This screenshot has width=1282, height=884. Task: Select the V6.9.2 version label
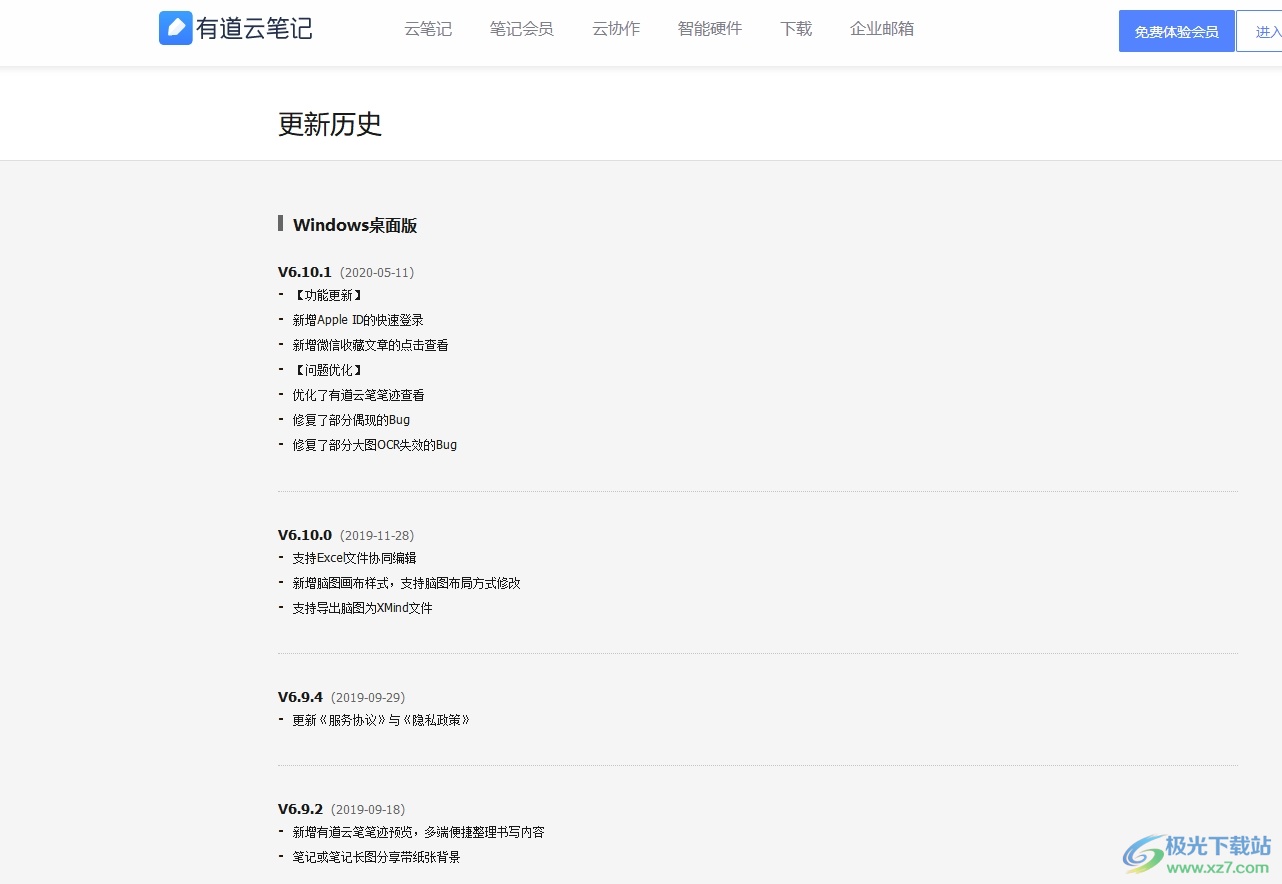coord(301,809)
